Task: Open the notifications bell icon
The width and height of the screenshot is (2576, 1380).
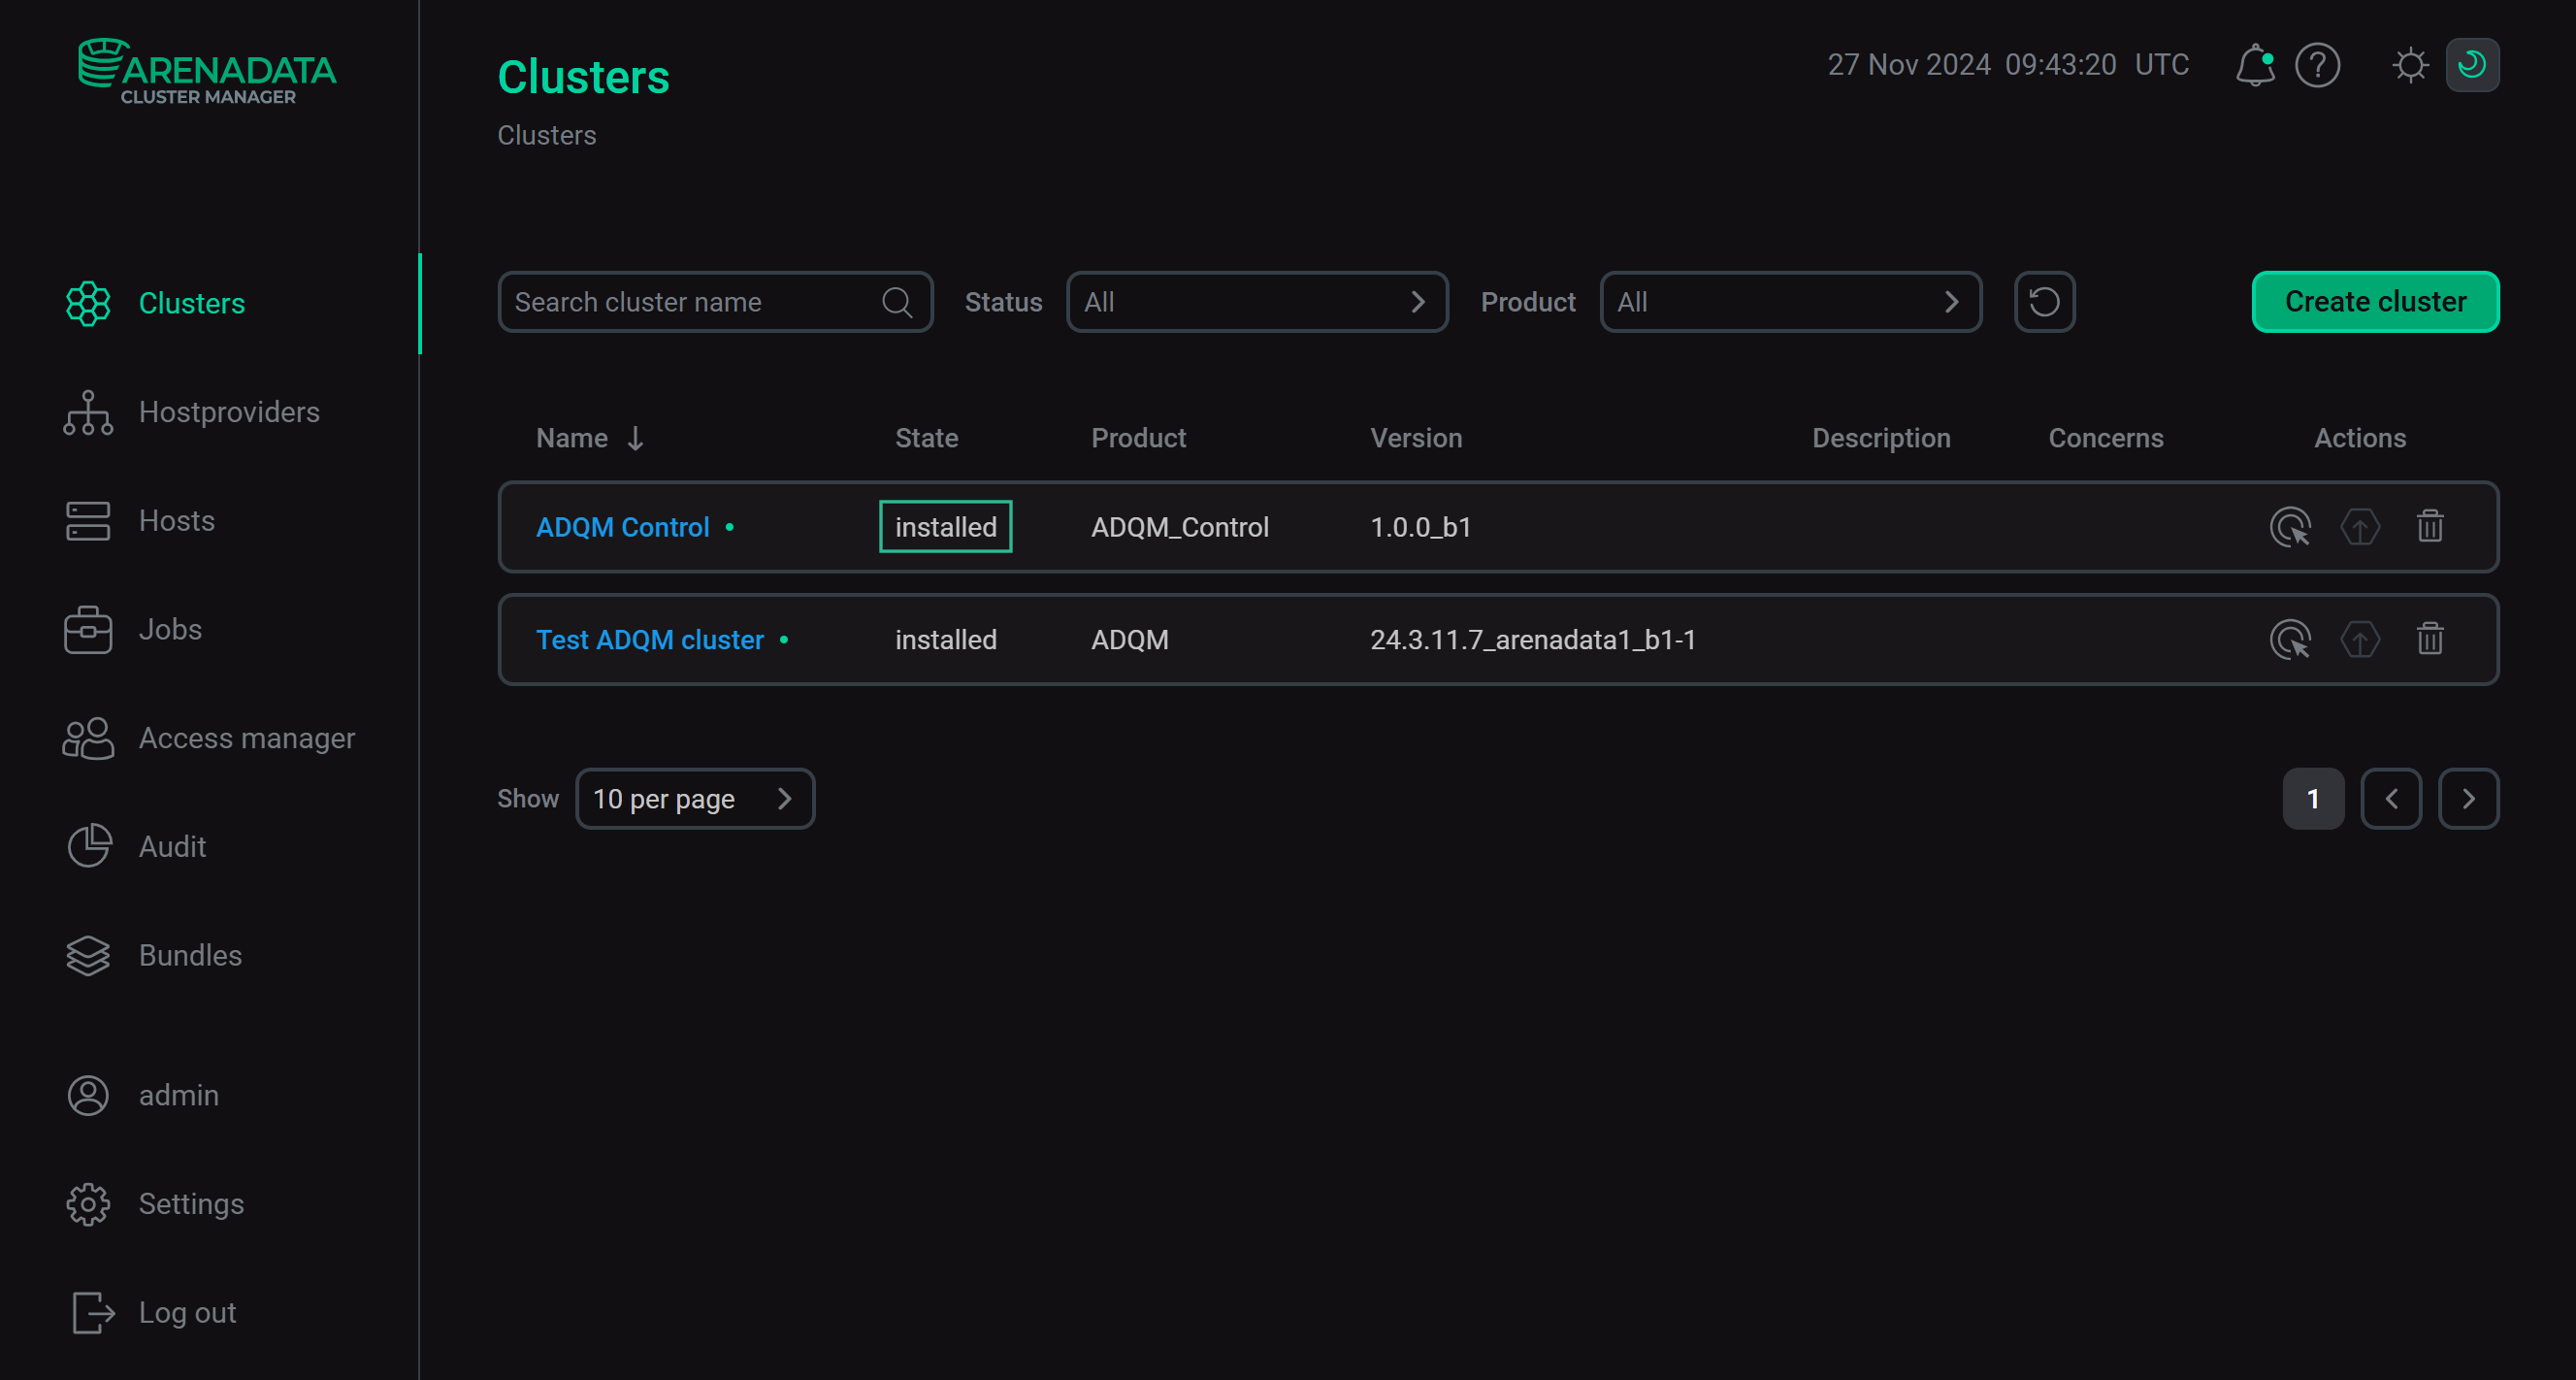Action: (x=2255, y=65)
